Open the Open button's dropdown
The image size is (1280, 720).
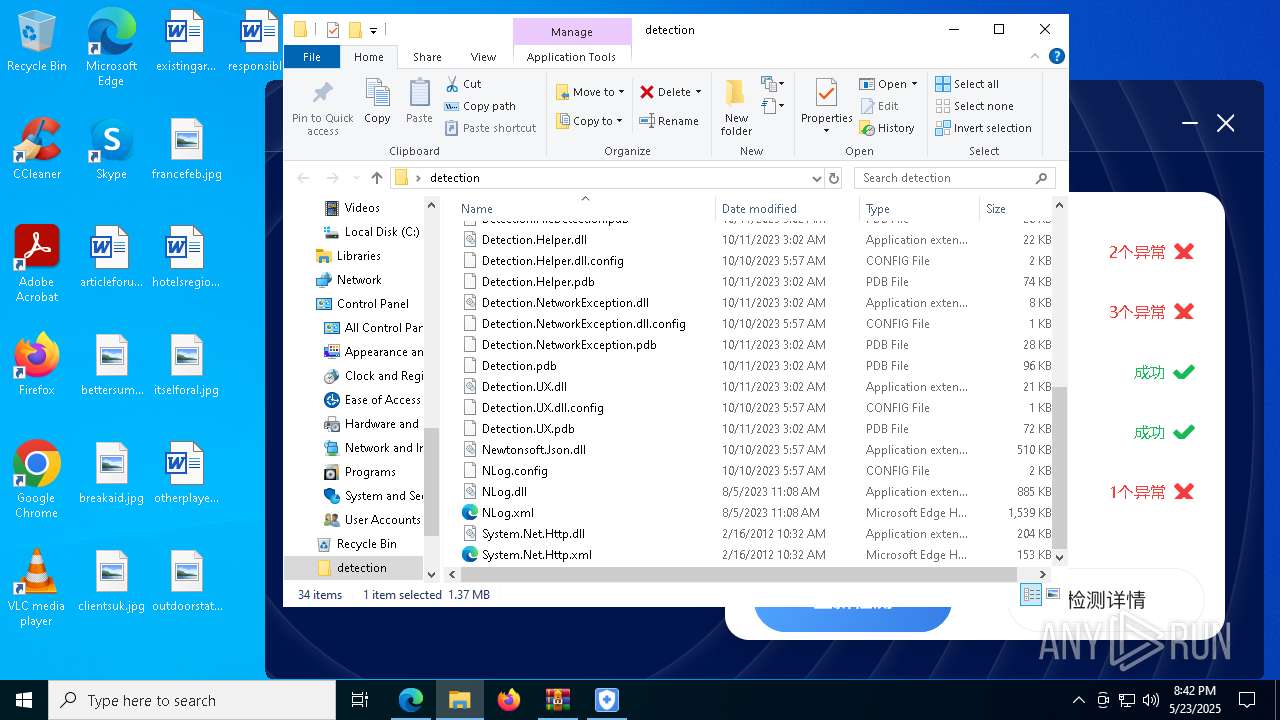914,84
